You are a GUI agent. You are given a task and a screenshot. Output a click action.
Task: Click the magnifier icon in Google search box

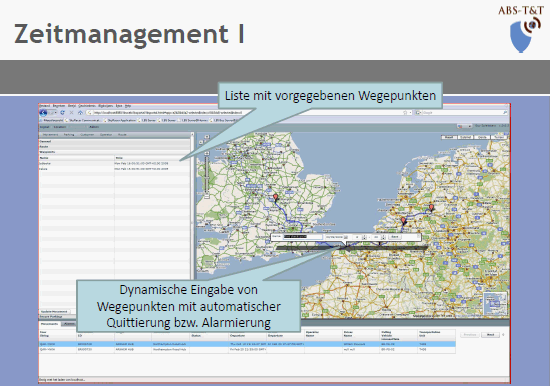coord(505,113)
